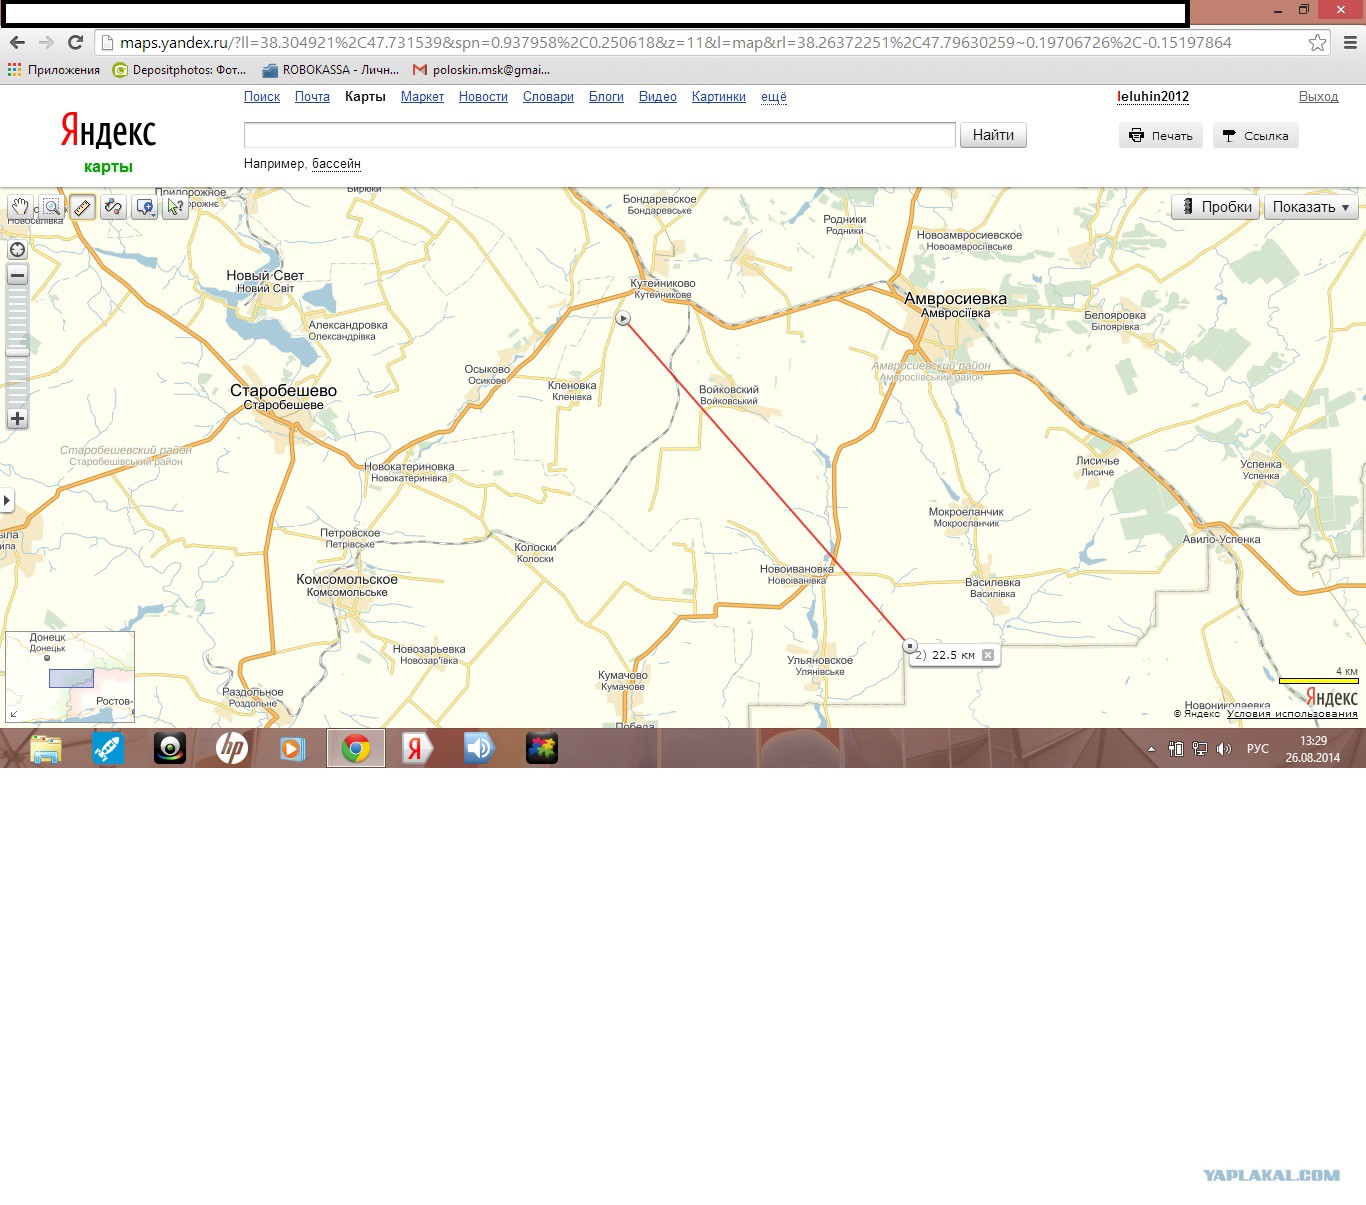Click the Donetsk overview minimap
The width and height of the screenshot is (1366, 1205).
point(70,676)
